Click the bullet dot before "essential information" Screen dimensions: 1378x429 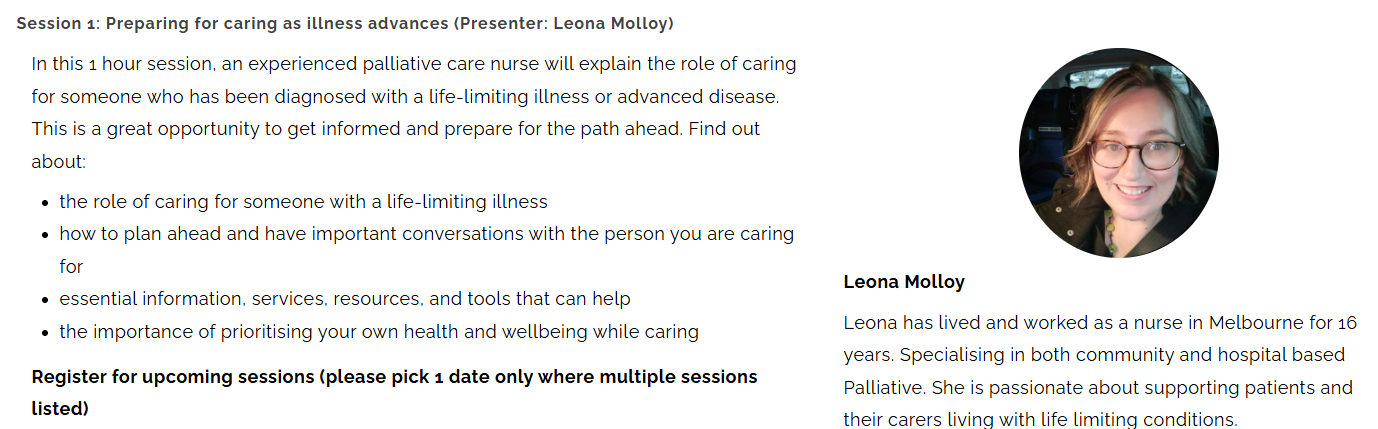tap(46, 300)
